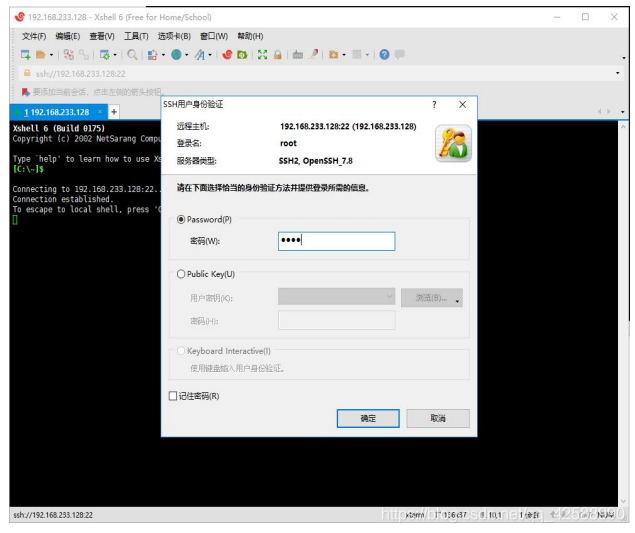Screen dimensions: 635x533
Task: Click the lock screen padlock icon
Action: click(x=277, y=55)
